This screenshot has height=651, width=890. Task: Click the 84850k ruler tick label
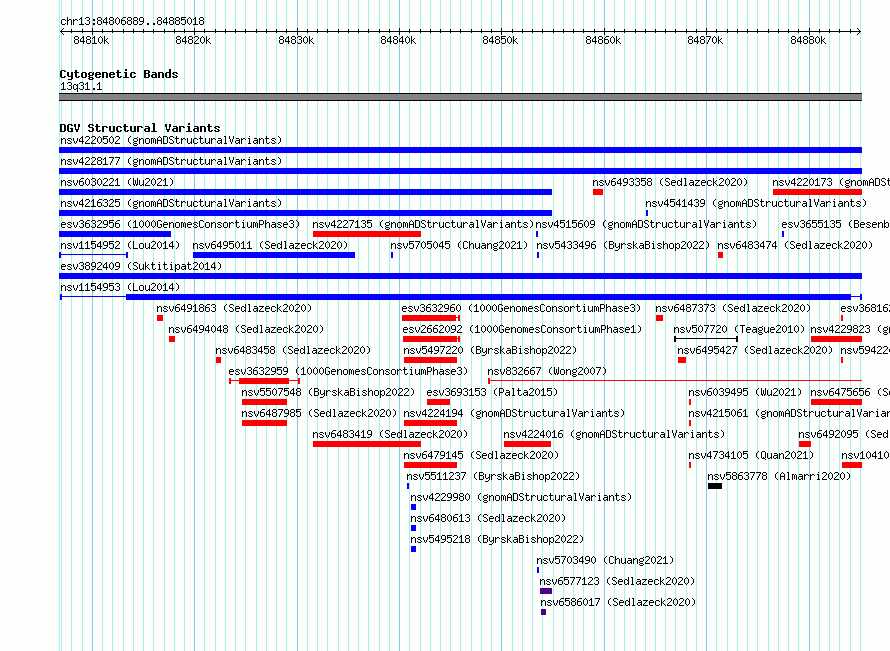tap(500, 40)
